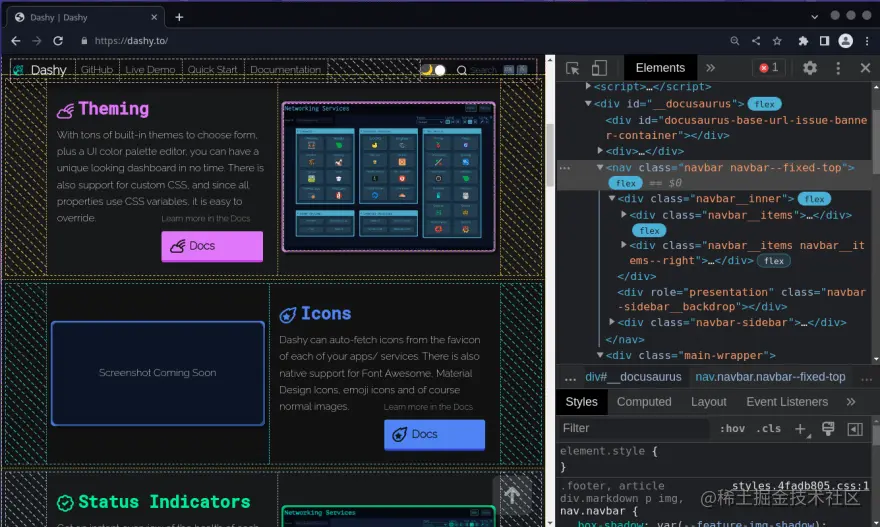This screenshot has height=527, width=880.
Task: Open the DevTools error counter badge
Action: click(x=768, y=68)
